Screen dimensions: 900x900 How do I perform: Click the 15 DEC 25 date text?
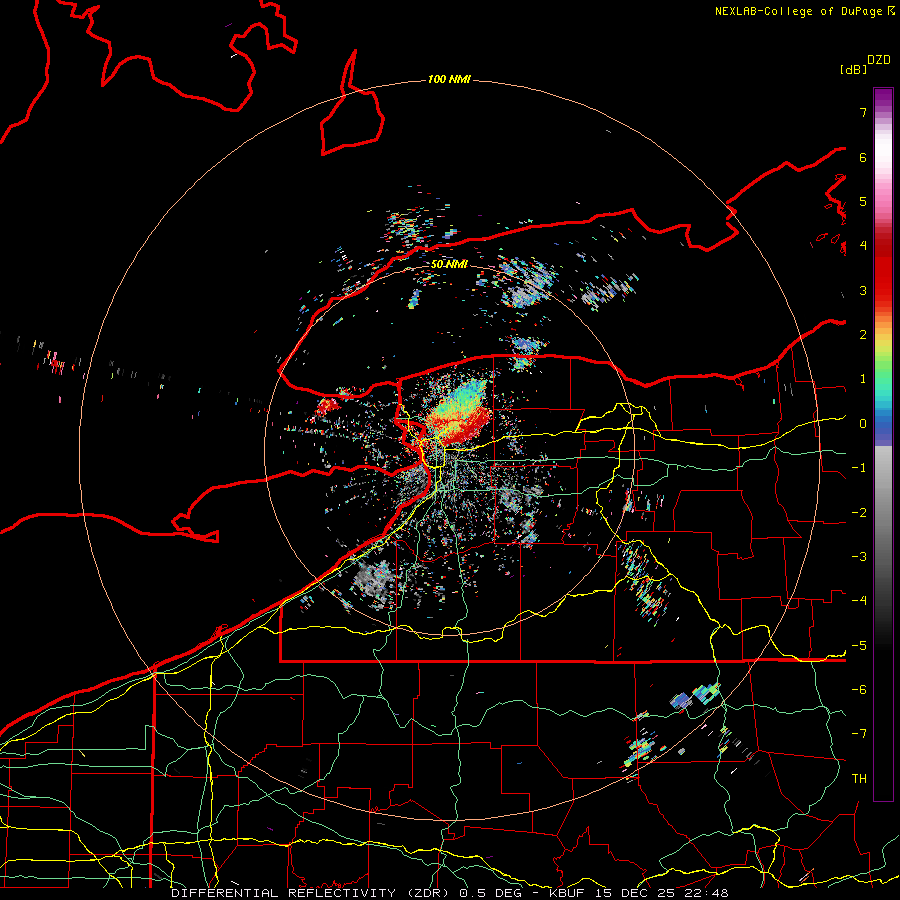(x=634, y=893)
